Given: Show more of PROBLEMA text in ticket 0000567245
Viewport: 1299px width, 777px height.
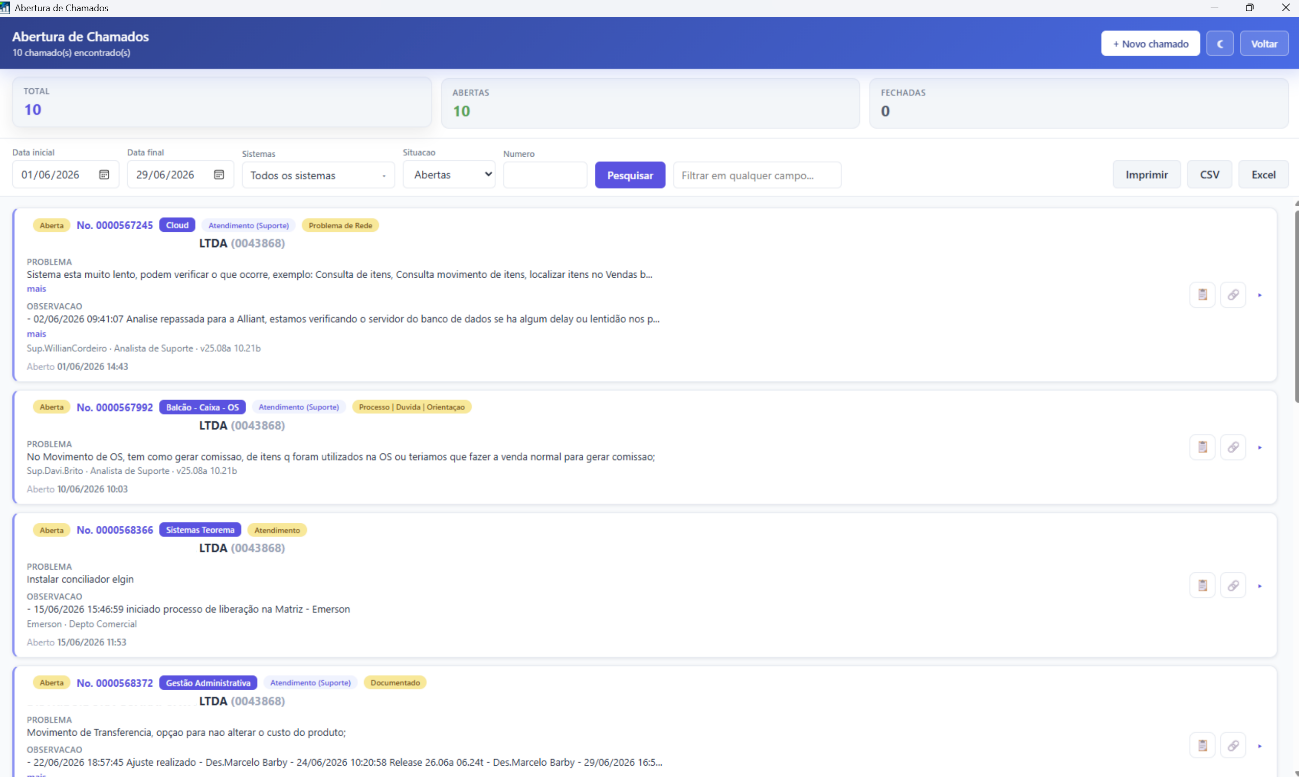Looking at the screenshot, I should [x=36, y=289].
